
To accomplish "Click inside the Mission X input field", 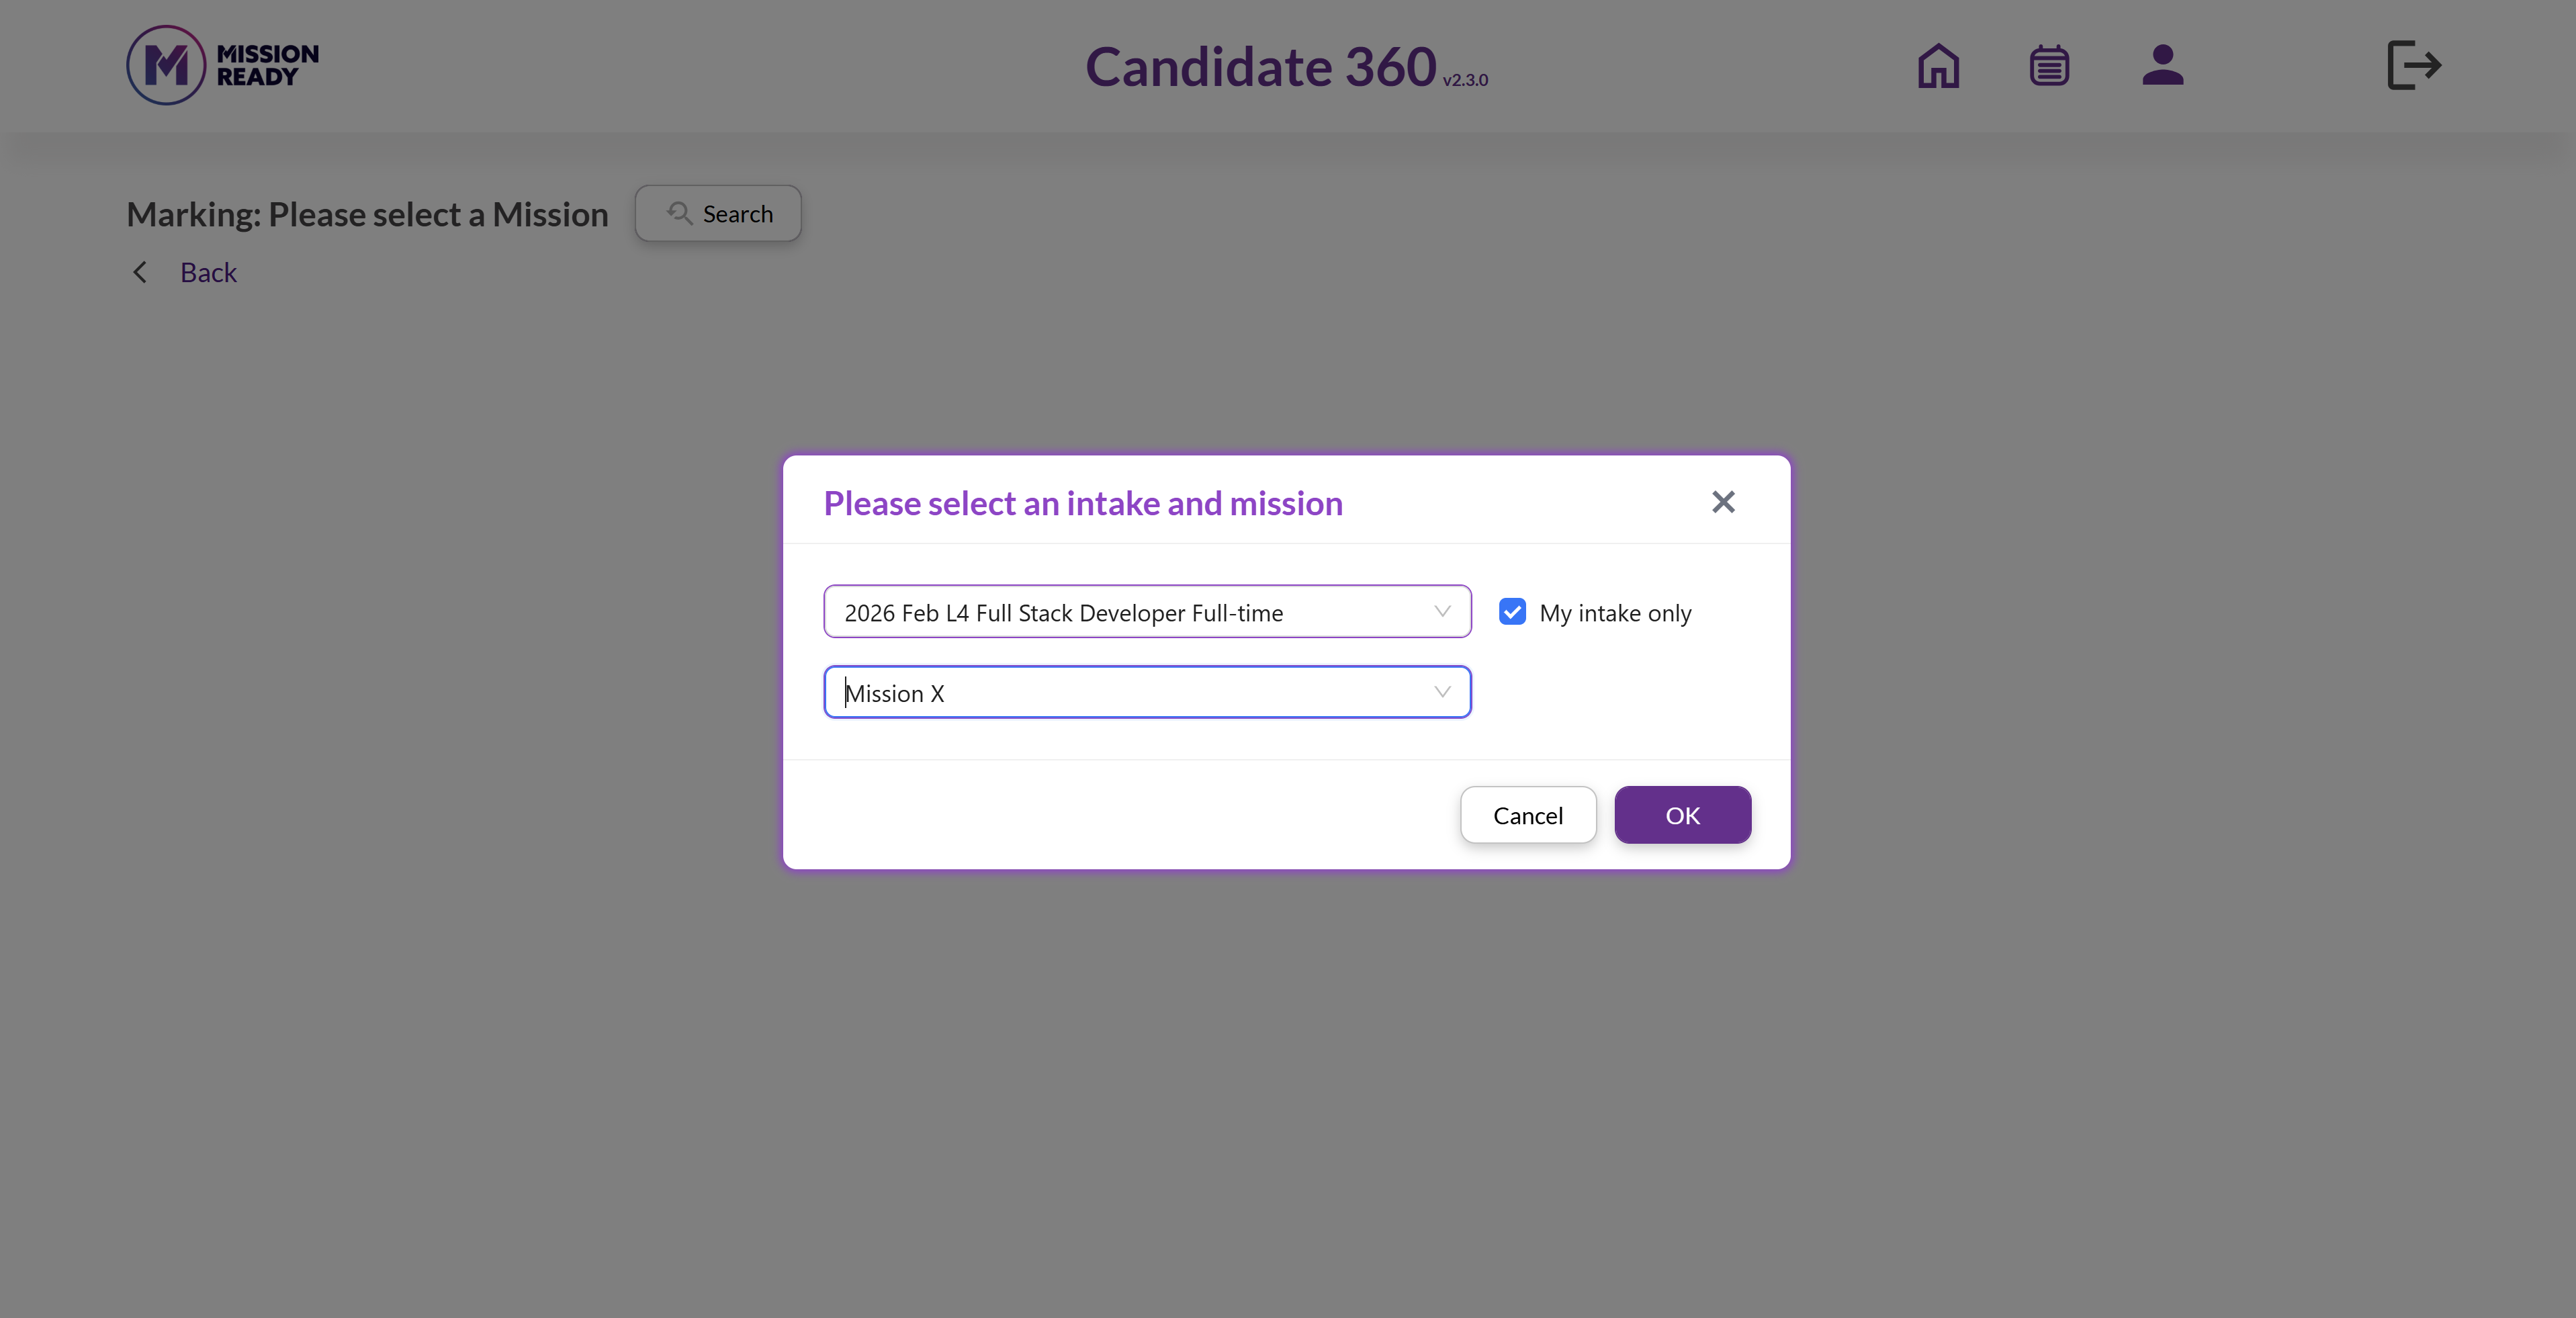I will (1147, 692).
